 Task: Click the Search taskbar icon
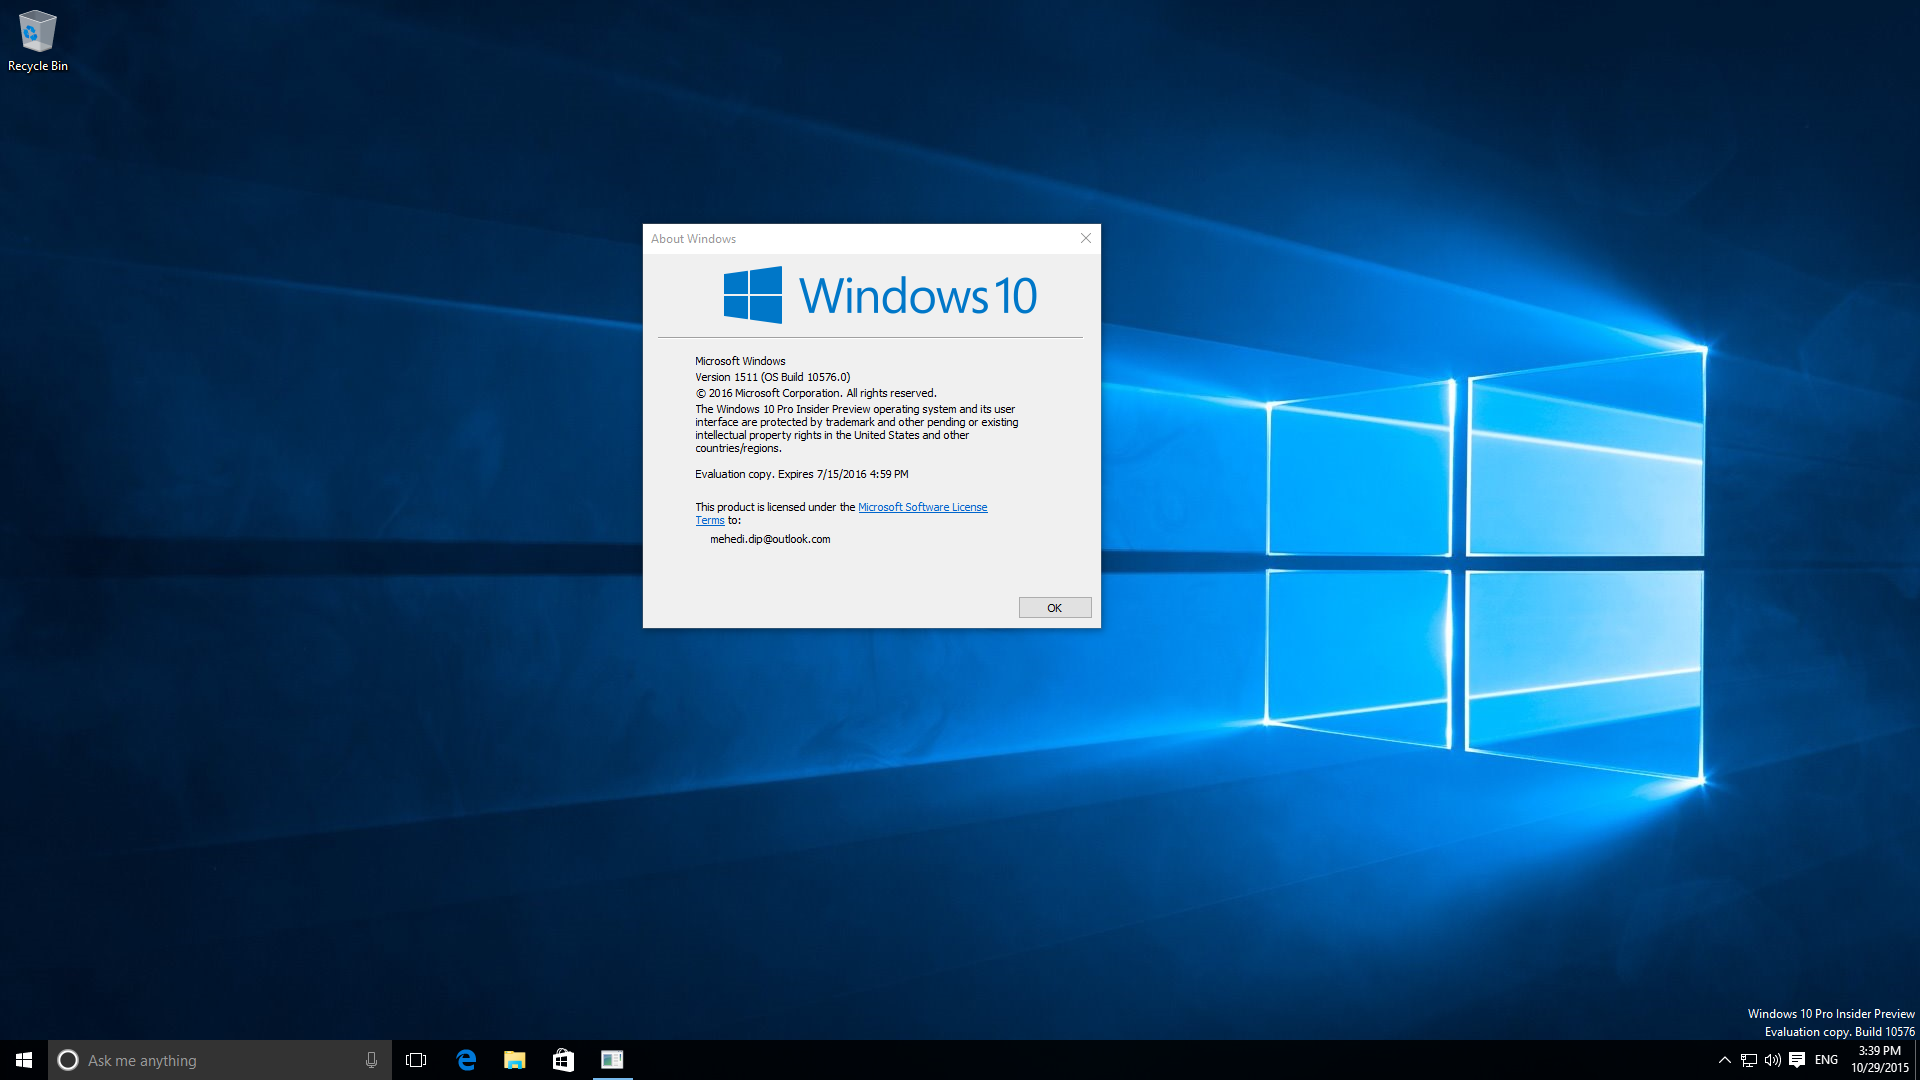click(65, 1059)
